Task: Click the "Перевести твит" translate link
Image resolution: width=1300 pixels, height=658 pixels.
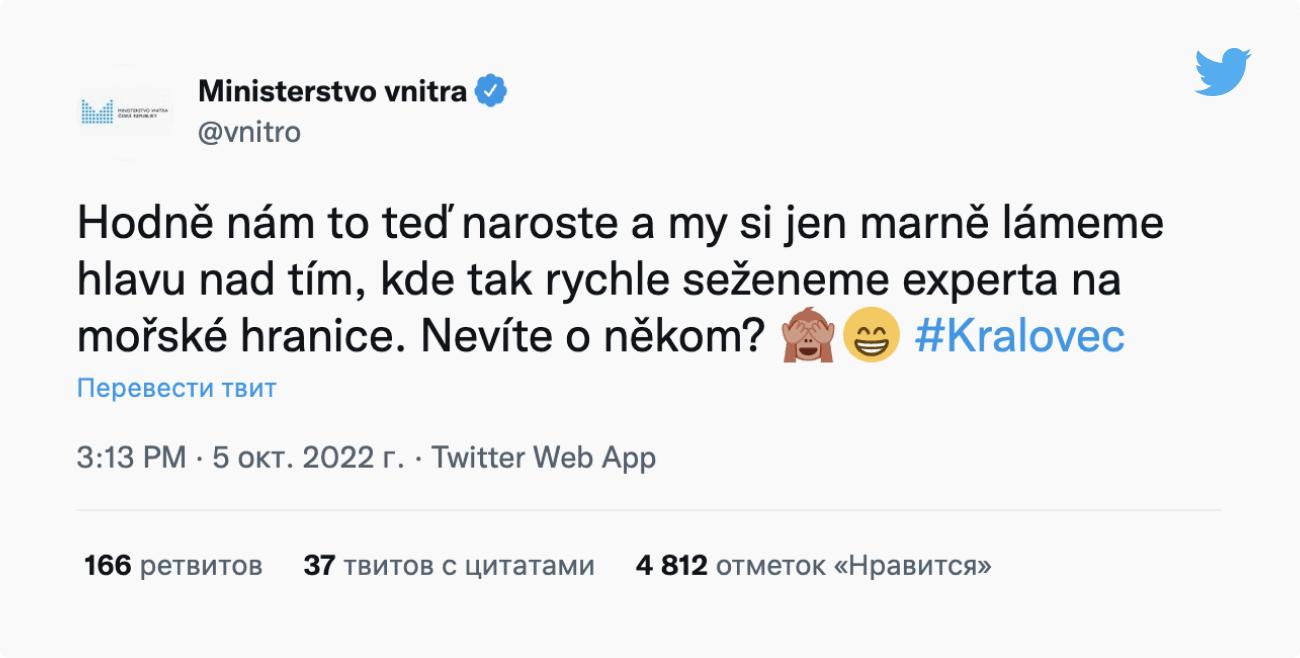Action: (x=176, y=388)
